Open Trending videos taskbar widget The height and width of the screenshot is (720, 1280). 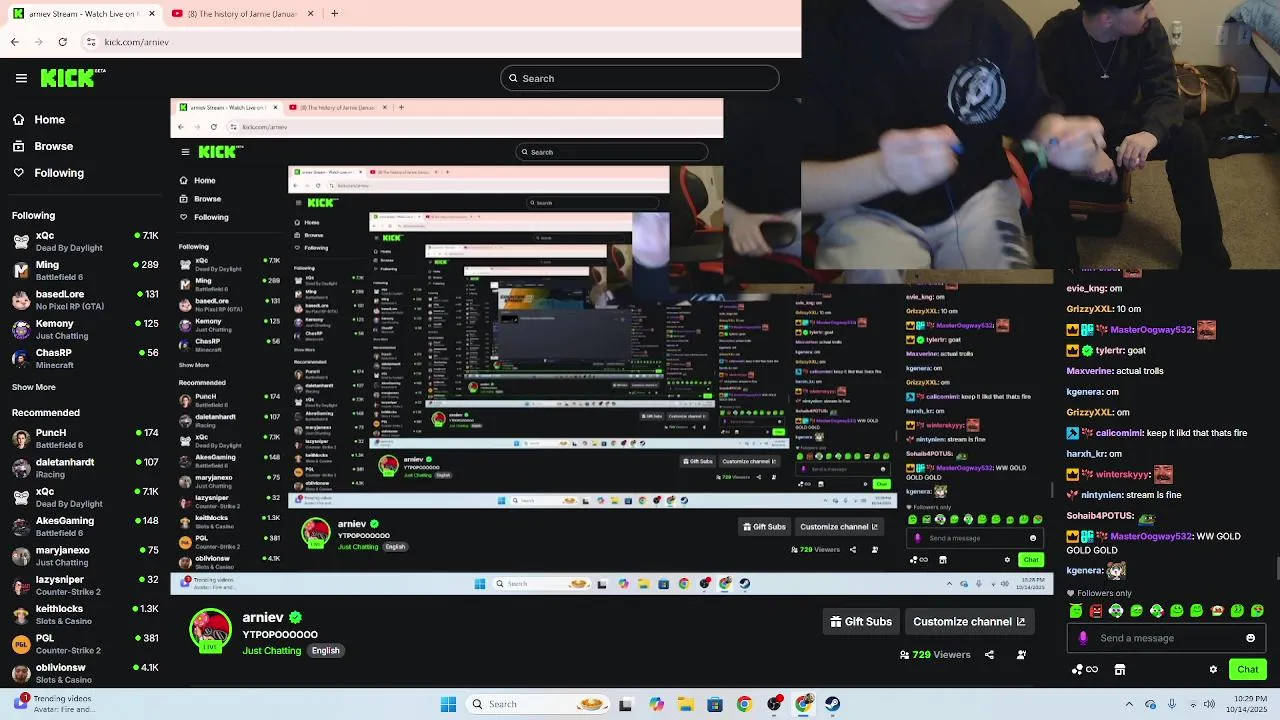pyautogui.click(x=56, y=704)
